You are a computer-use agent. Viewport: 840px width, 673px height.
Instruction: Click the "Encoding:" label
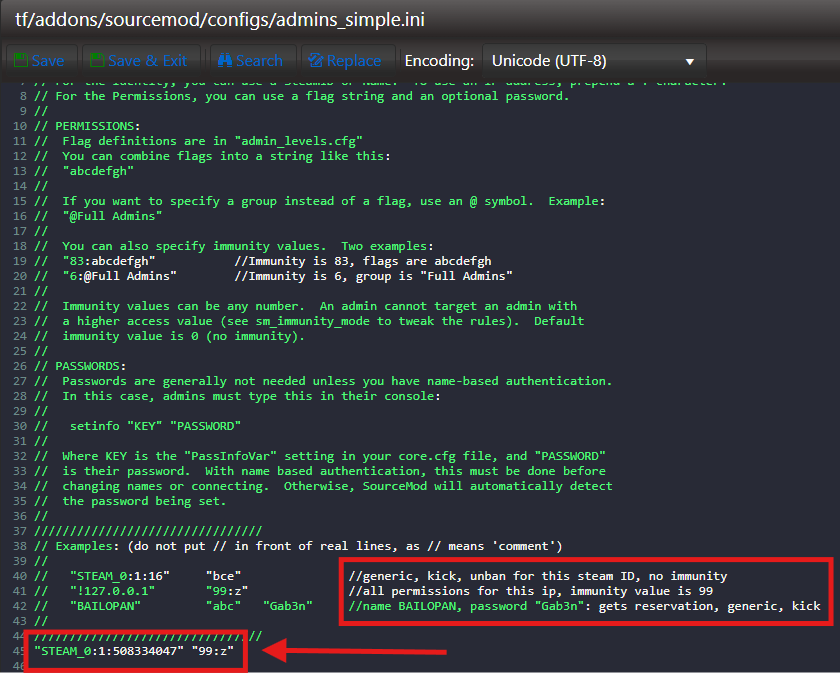tap(439, 61)
